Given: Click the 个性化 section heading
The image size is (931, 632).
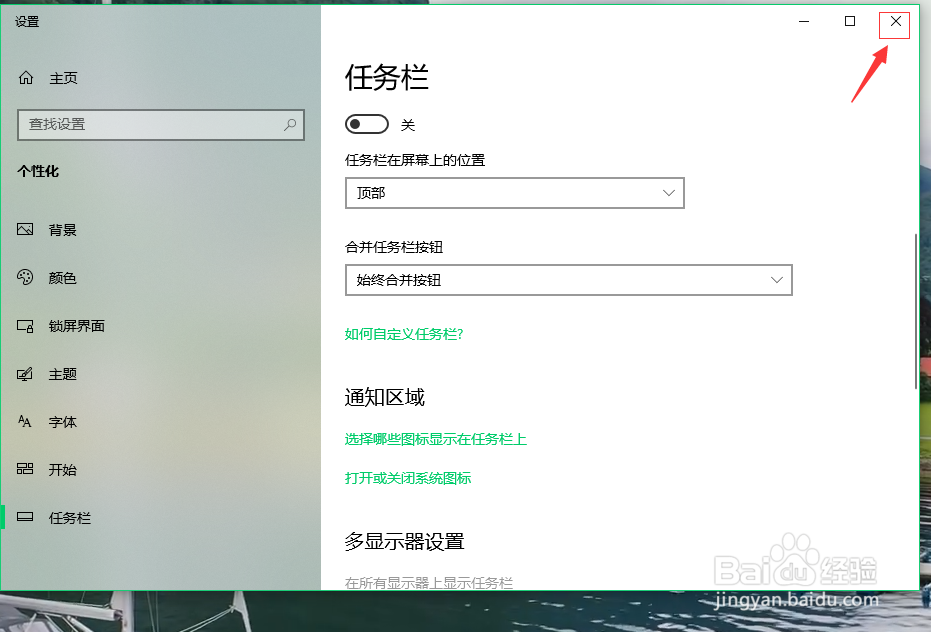Looking at the screenshot, I should coord(38,171).
